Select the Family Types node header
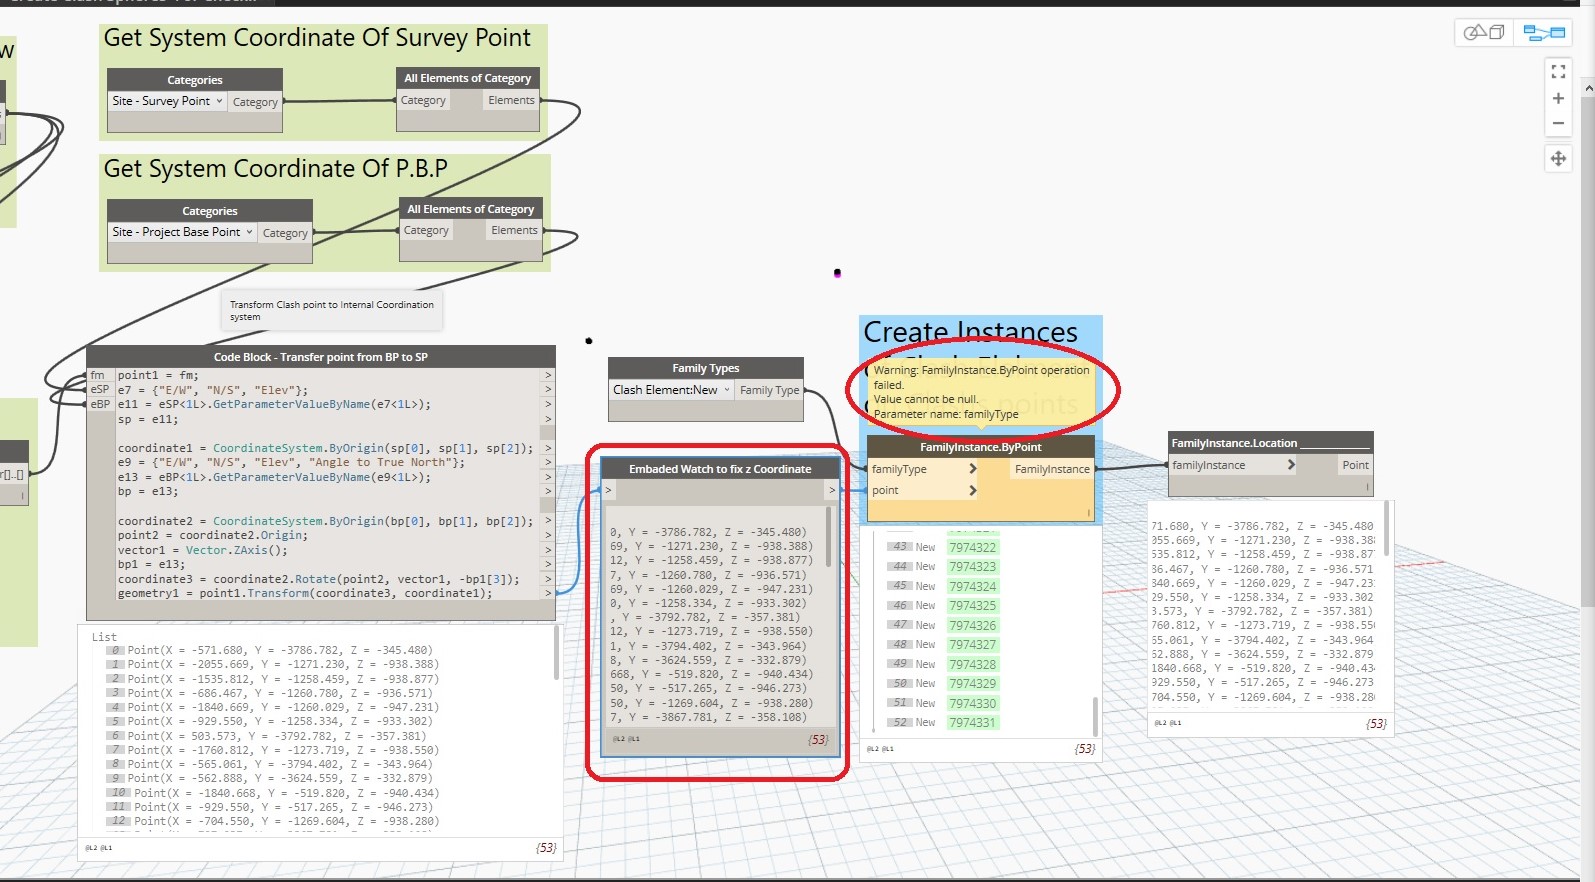Viewport: 1595px width, 882px height. click(x=706, y=368)
